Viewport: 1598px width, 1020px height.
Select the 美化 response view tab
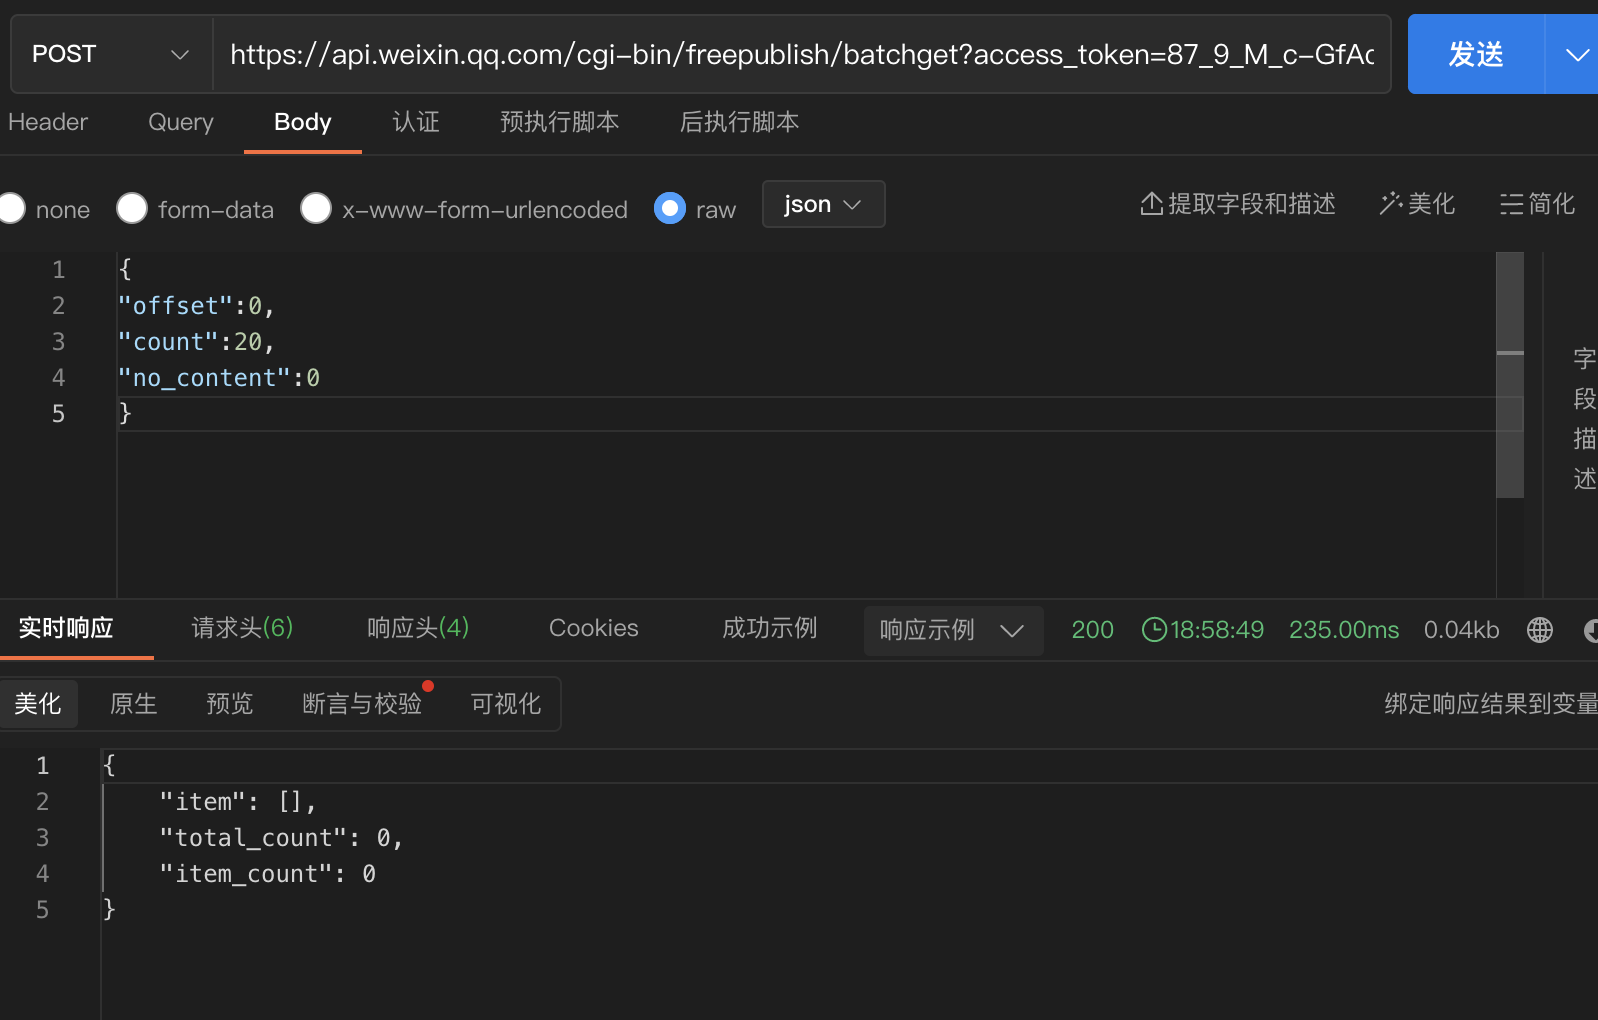point(38,704)
